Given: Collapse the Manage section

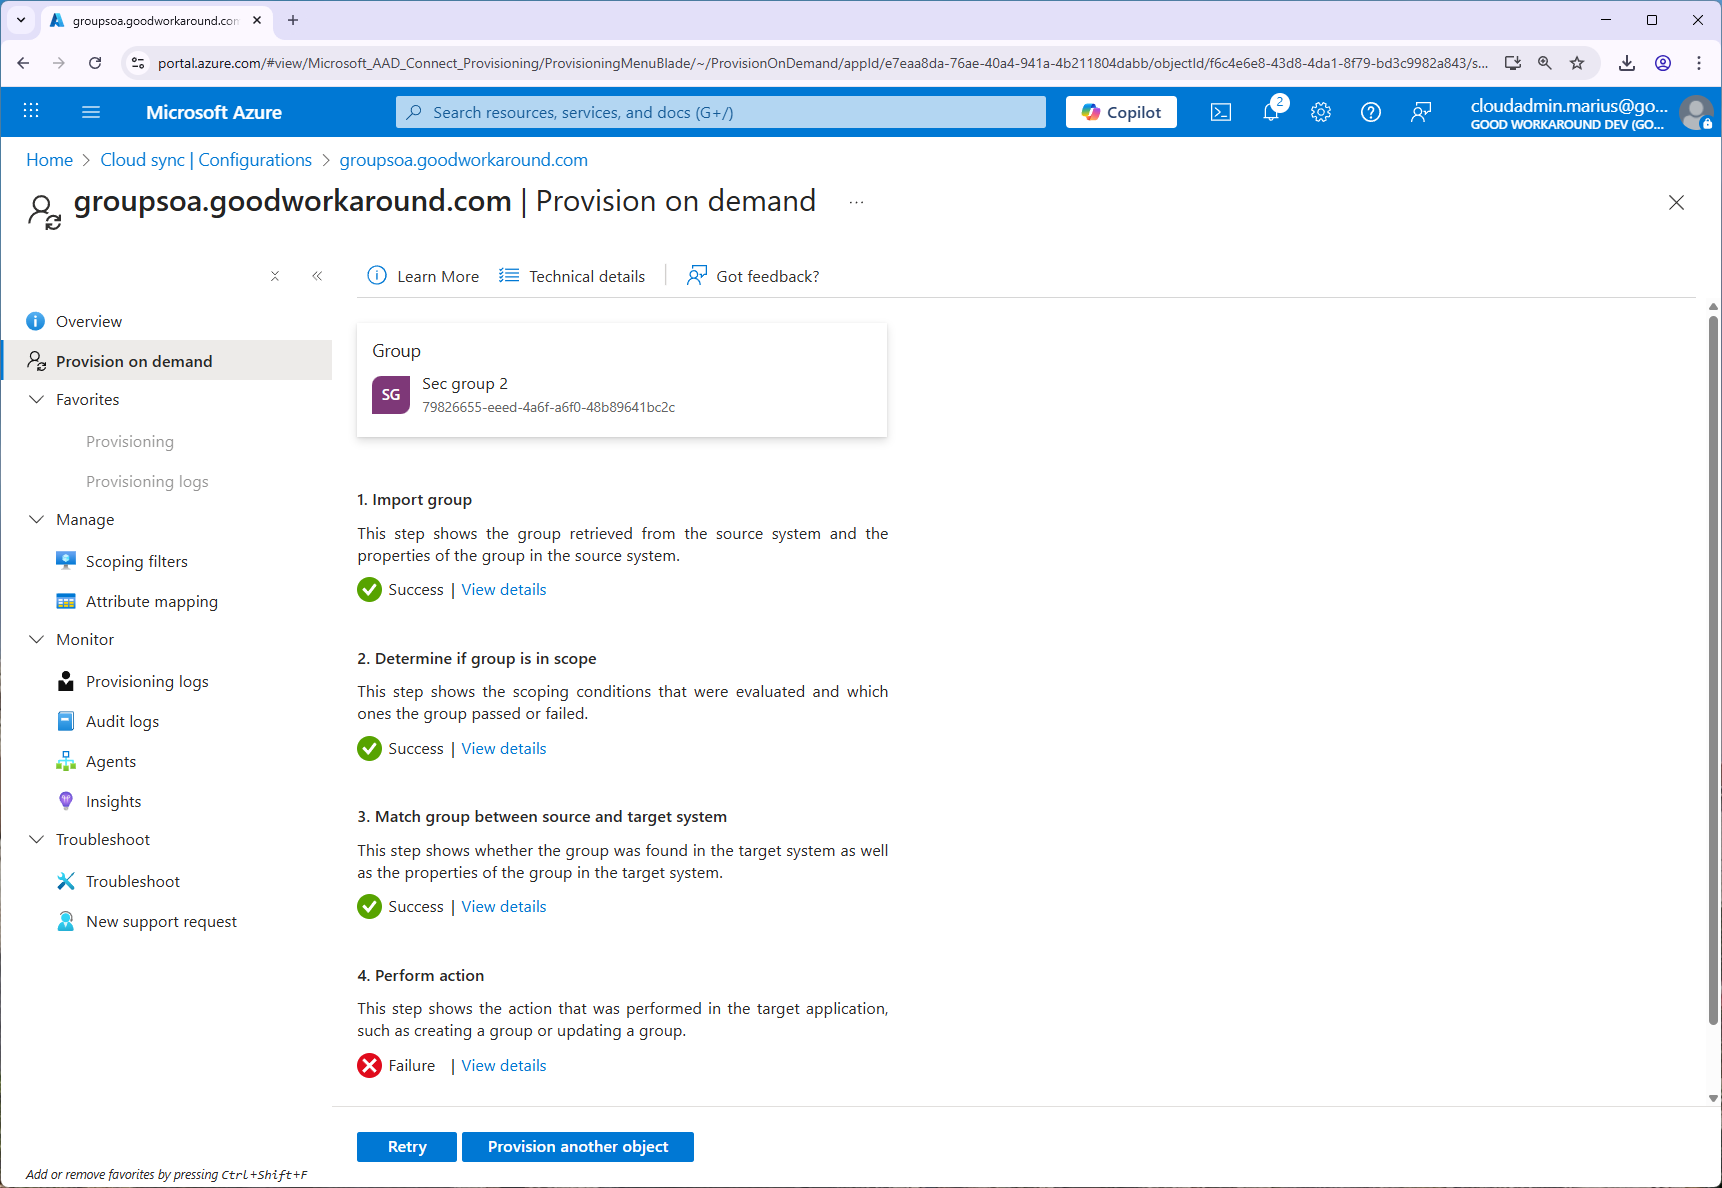Looking at the screenshot, I should tap(37, 519).
